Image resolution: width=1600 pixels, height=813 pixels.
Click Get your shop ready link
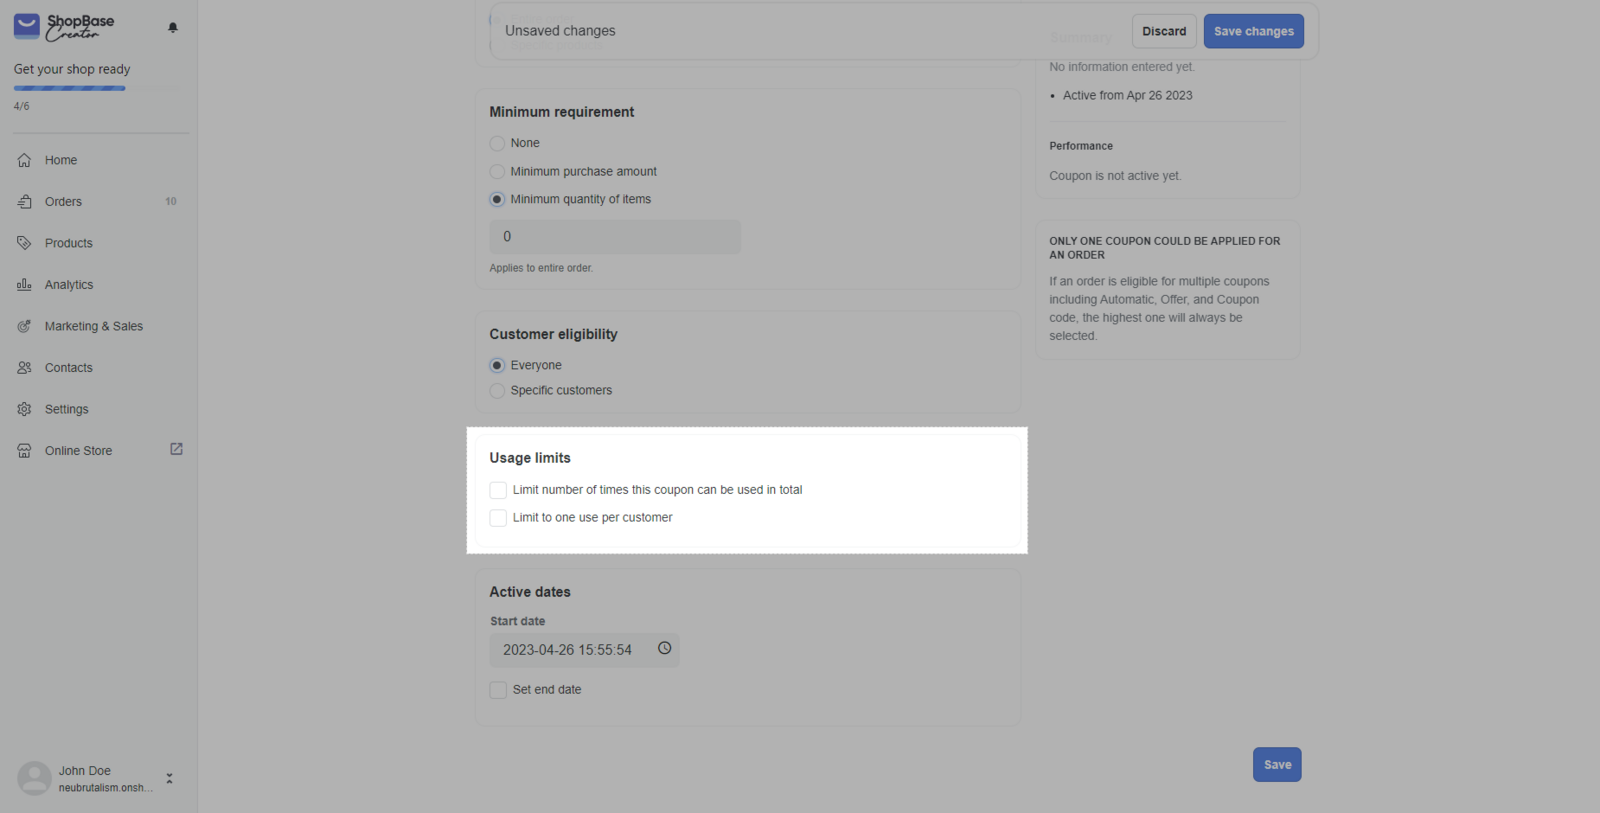point(72,69)
